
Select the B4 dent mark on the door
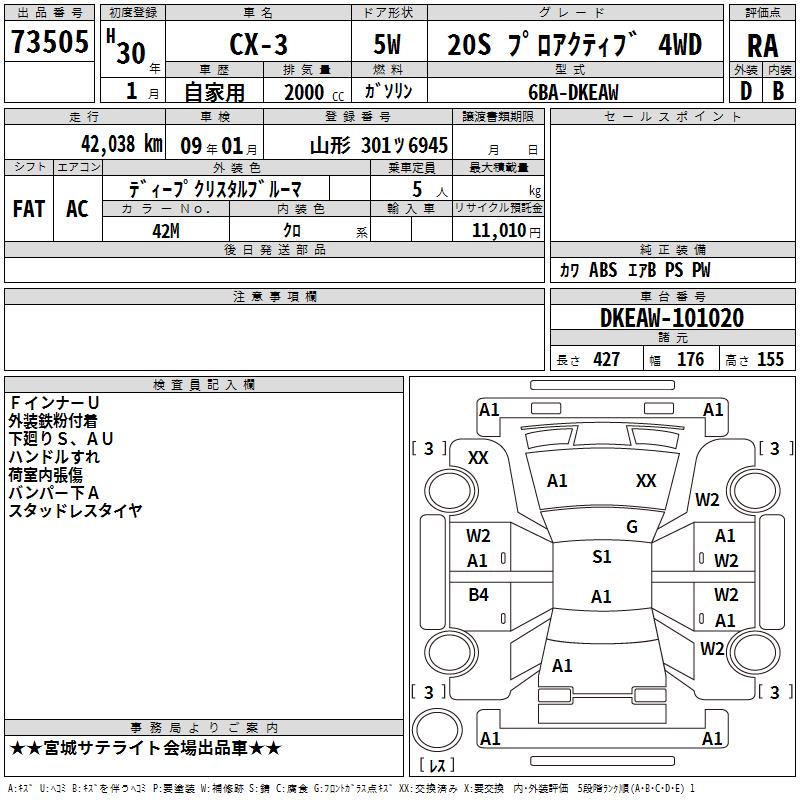click(x=478, y=595)
